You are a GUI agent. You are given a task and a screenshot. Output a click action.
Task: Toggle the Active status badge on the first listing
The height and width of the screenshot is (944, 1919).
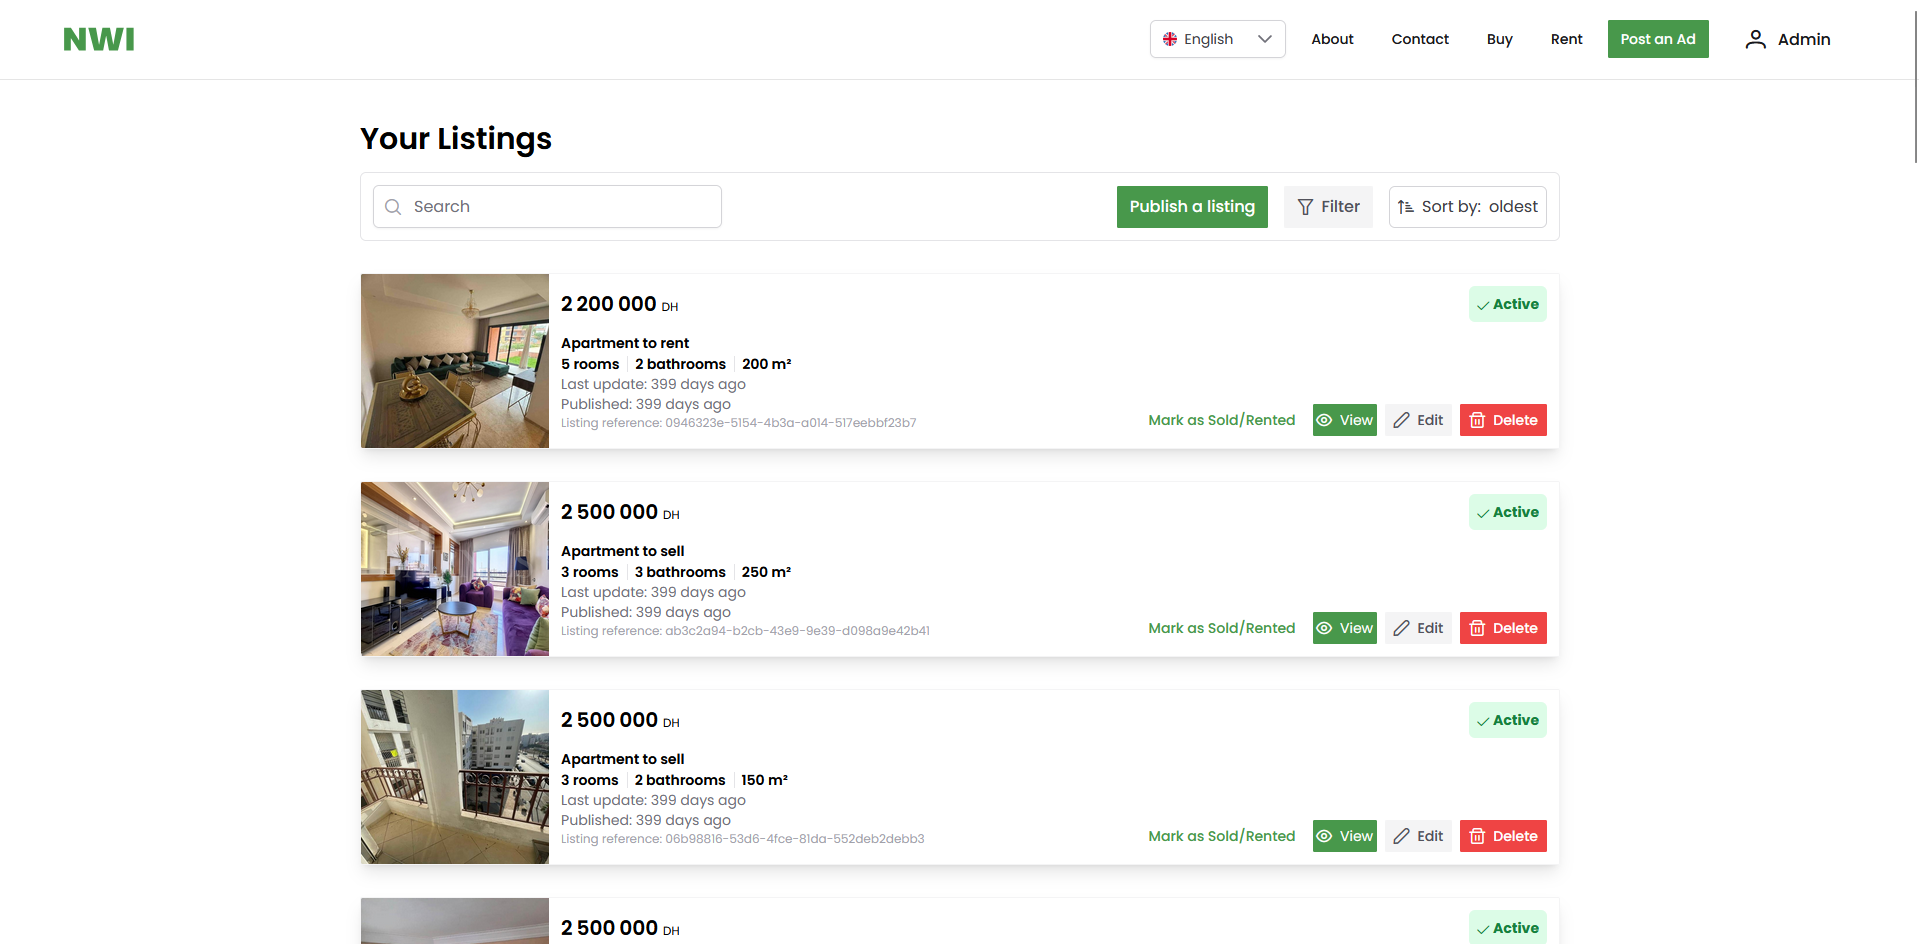coord(1507,304)
